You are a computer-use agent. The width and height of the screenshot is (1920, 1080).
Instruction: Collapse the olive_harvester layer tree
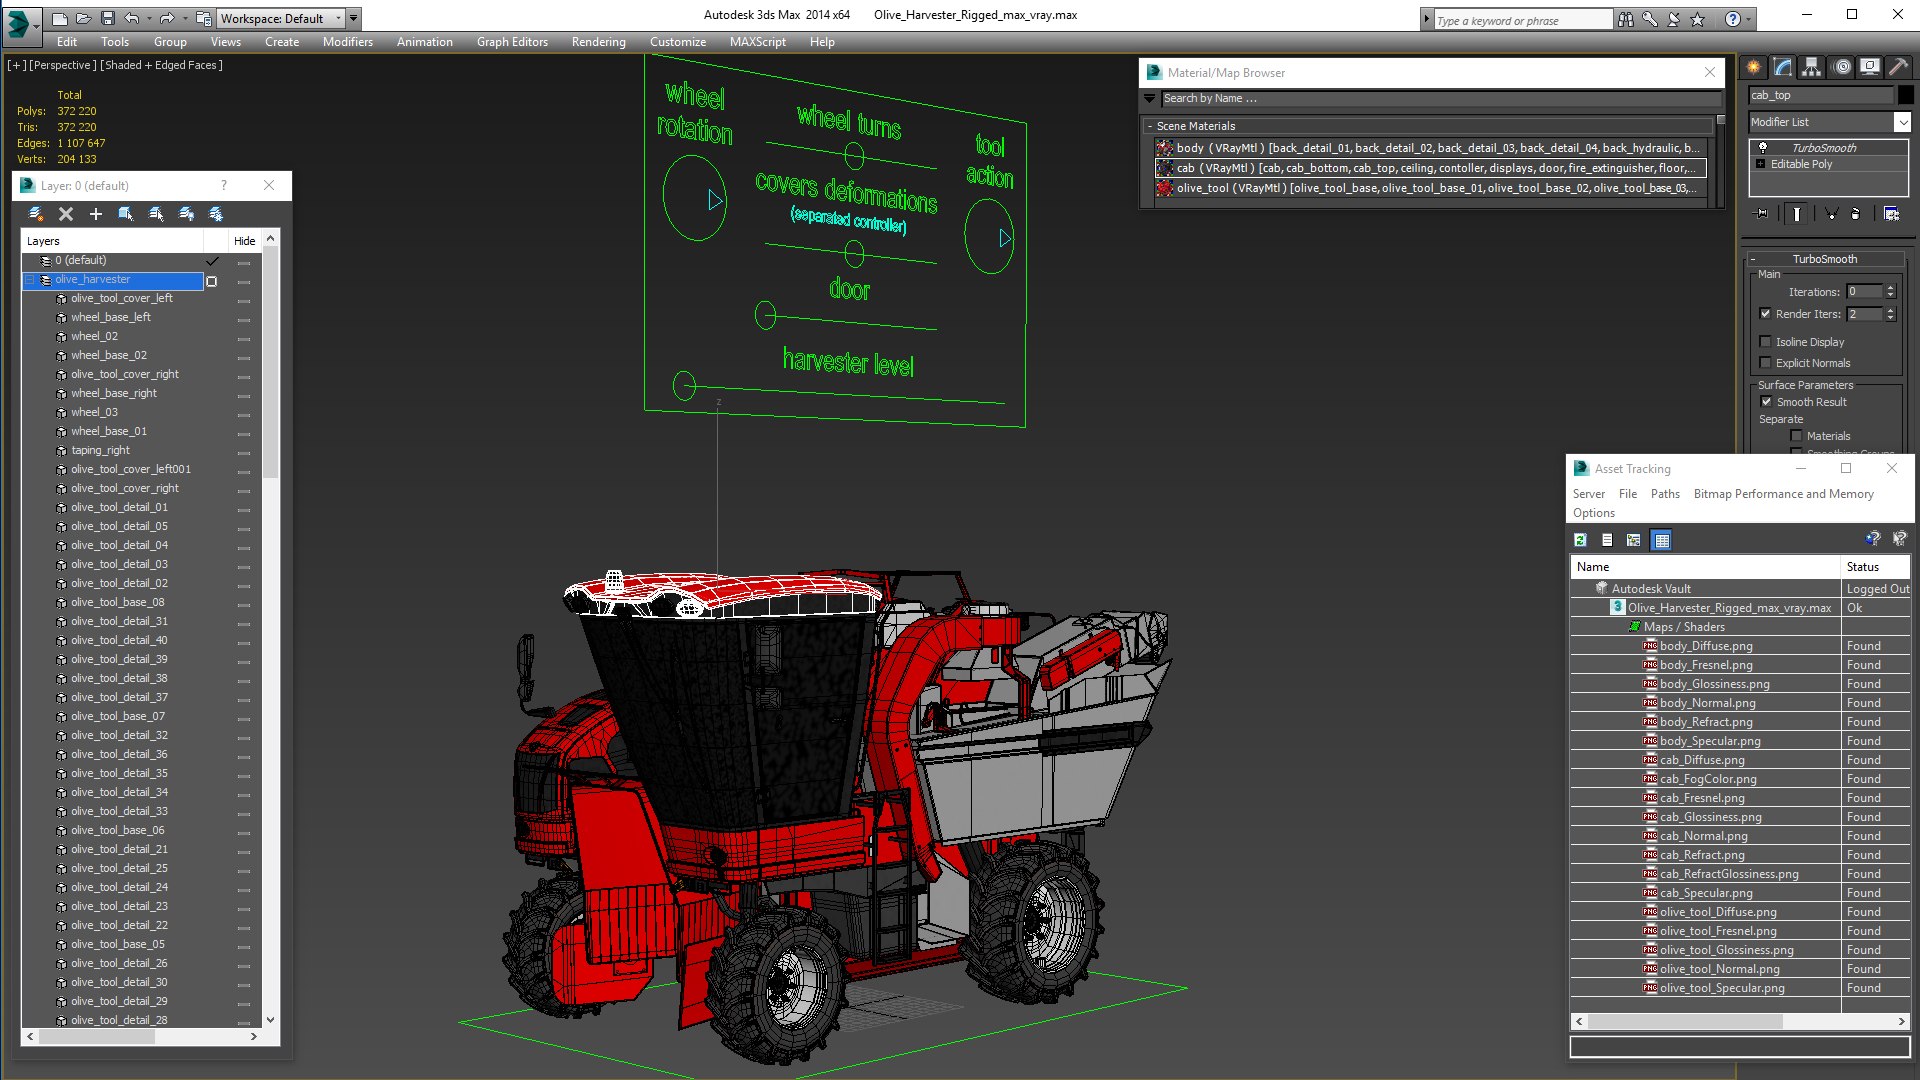coord(30,280)
